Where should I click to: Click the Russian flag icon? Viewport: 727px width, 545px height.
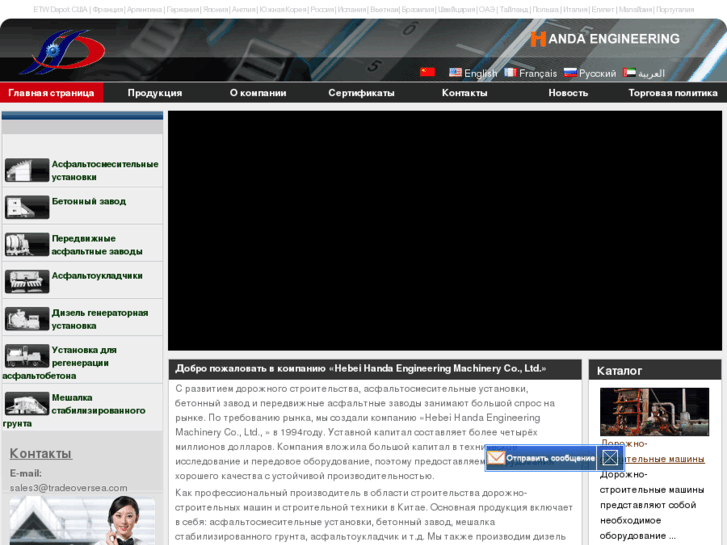[x=570, y=72]
